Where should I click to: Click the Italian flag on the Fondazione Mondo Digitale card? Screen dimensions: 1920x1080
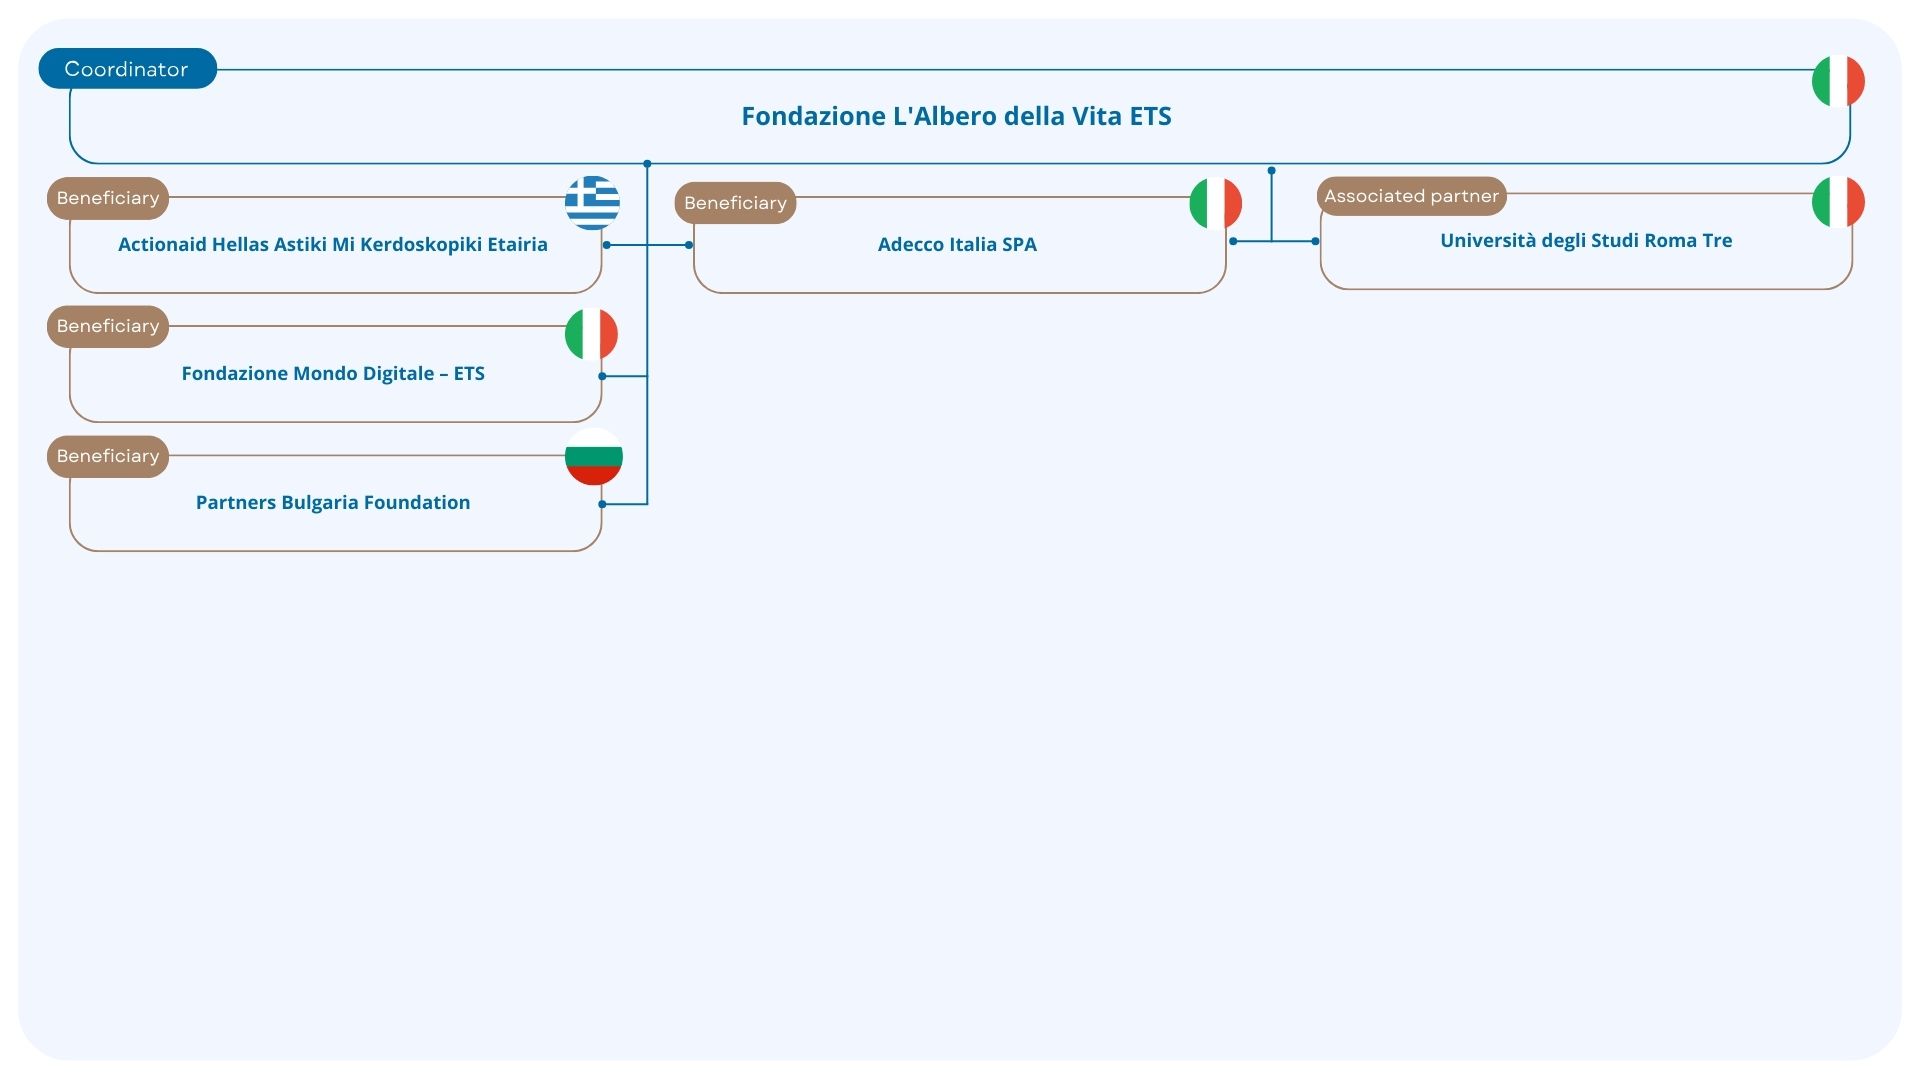[x=591, y=334]
